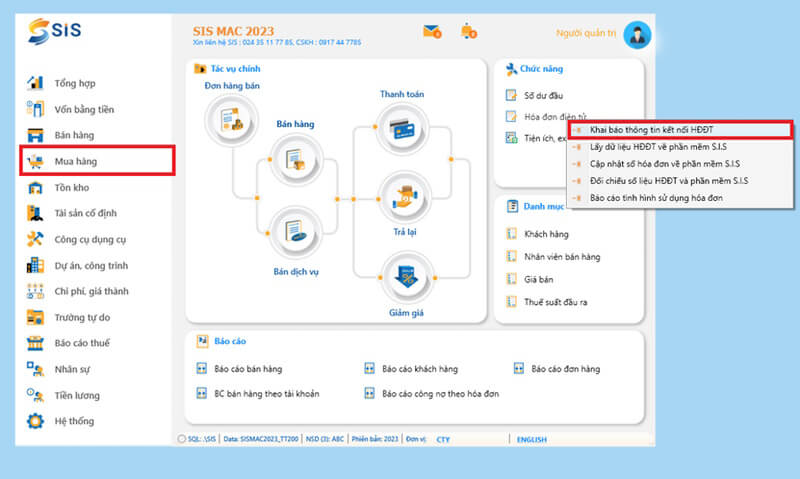Click the Đơn hàng bán workflow icon
The width and height of the screenshot is (800, 479).
(232, 120)
